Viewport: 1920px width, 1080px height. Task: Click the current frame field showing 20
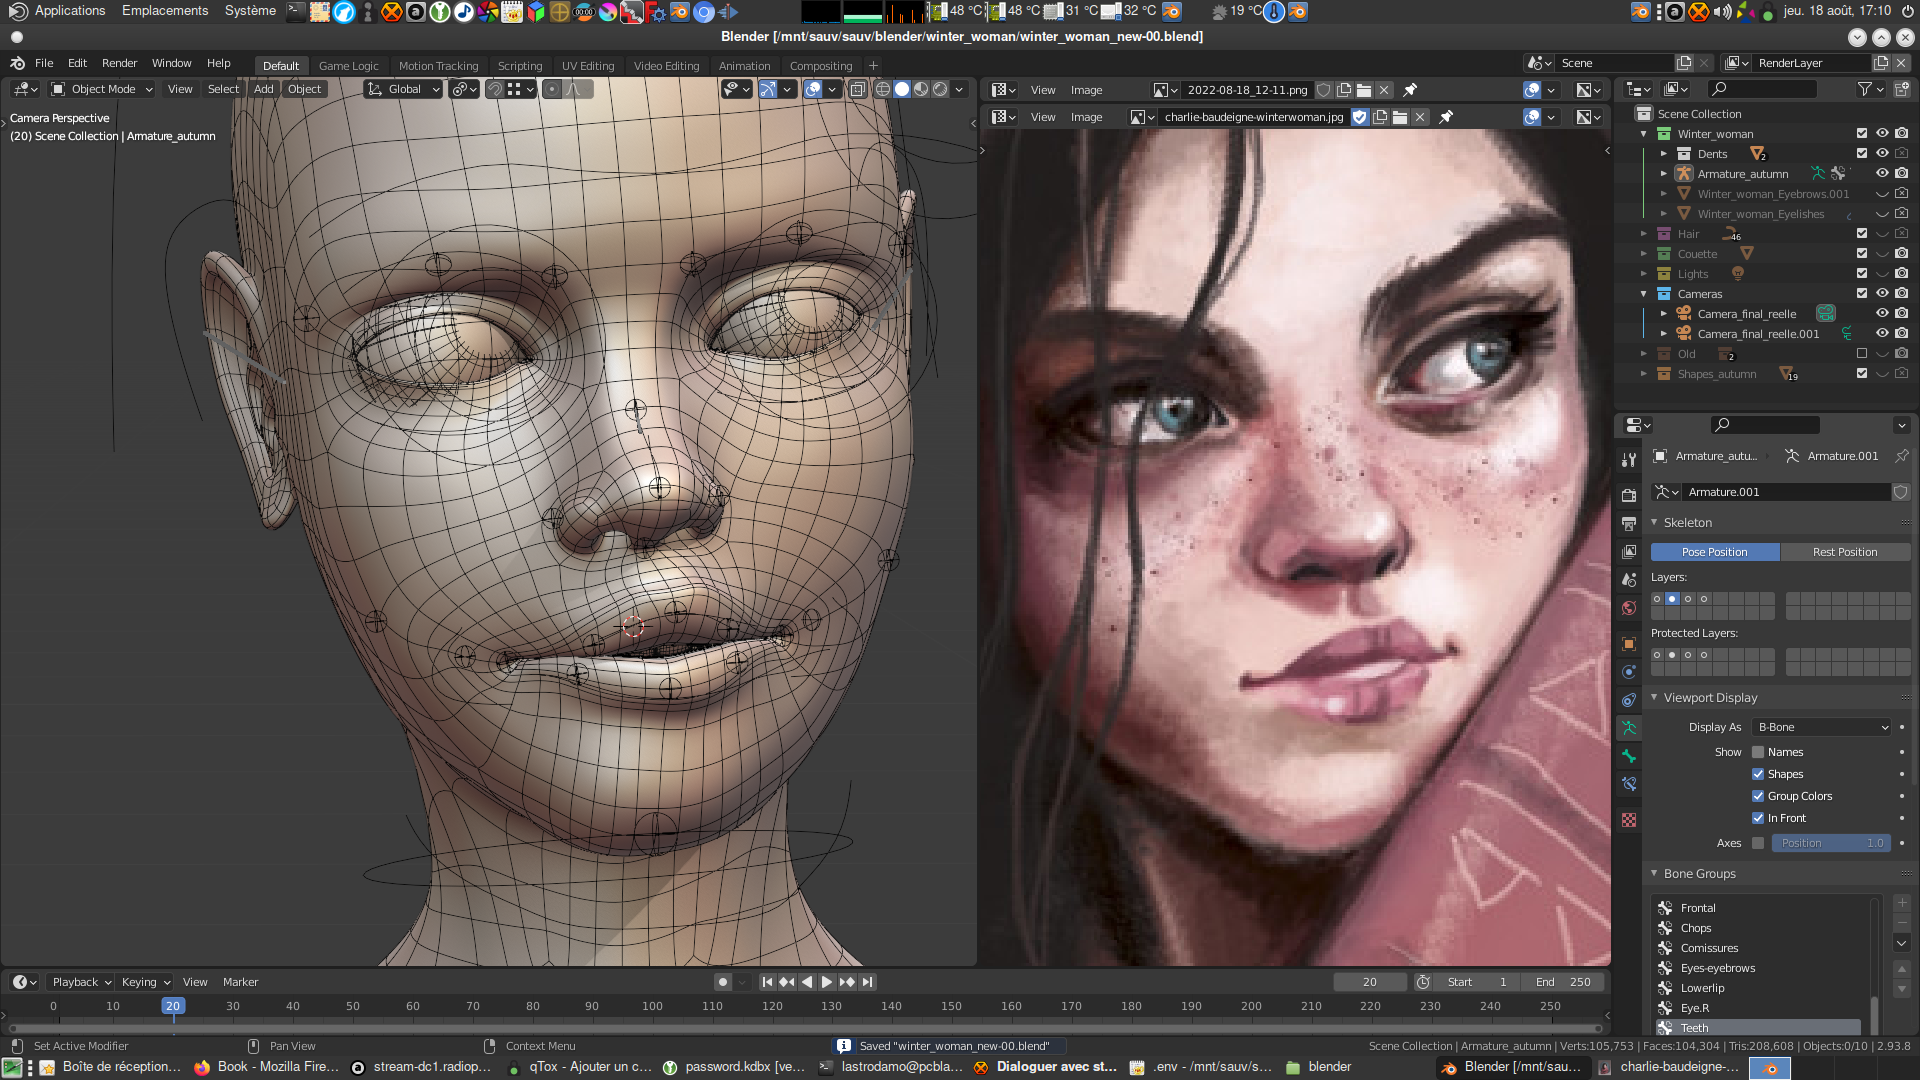point(1369,982)
